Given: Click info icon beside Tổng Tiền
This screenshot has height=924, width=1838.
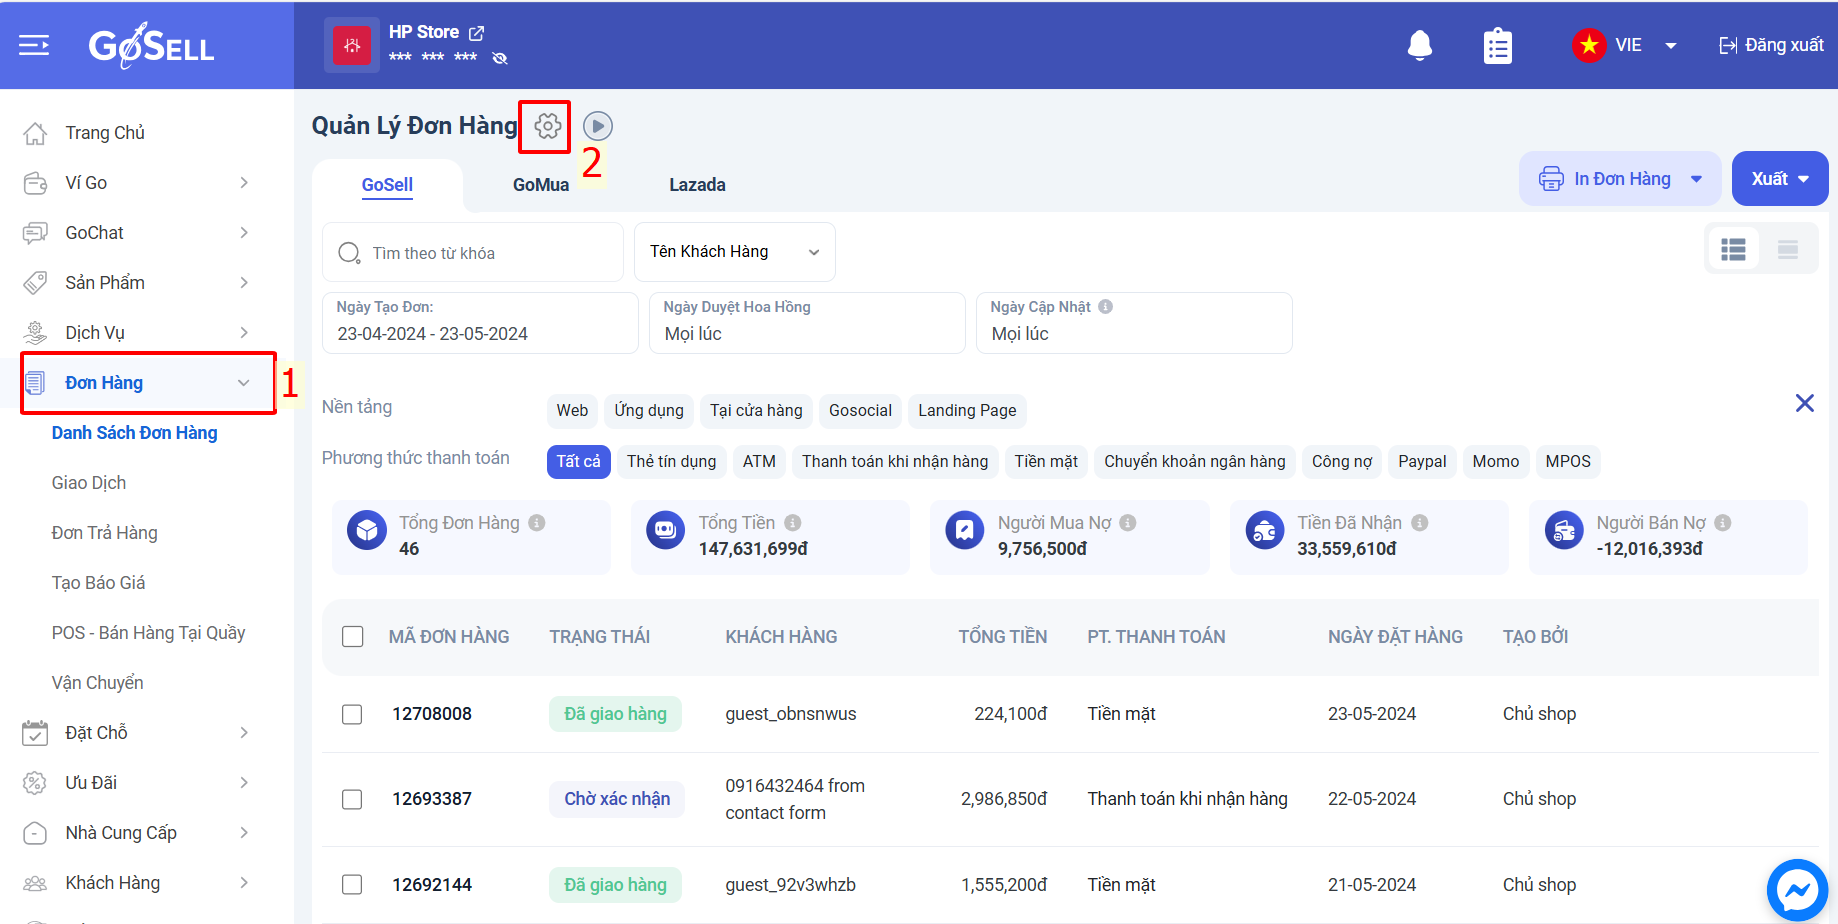Looking at the screenshot, I should click(x=793, y=523).
